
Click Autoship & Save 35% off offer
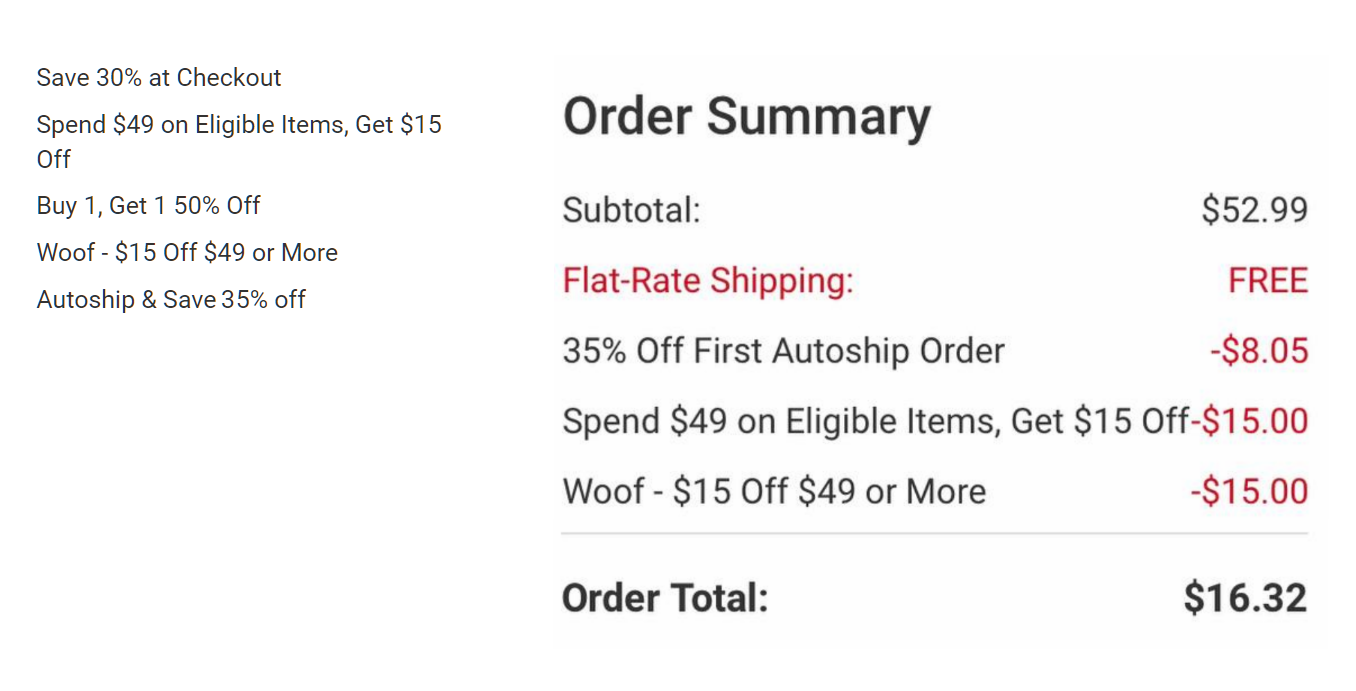click(x=171, y=300)
